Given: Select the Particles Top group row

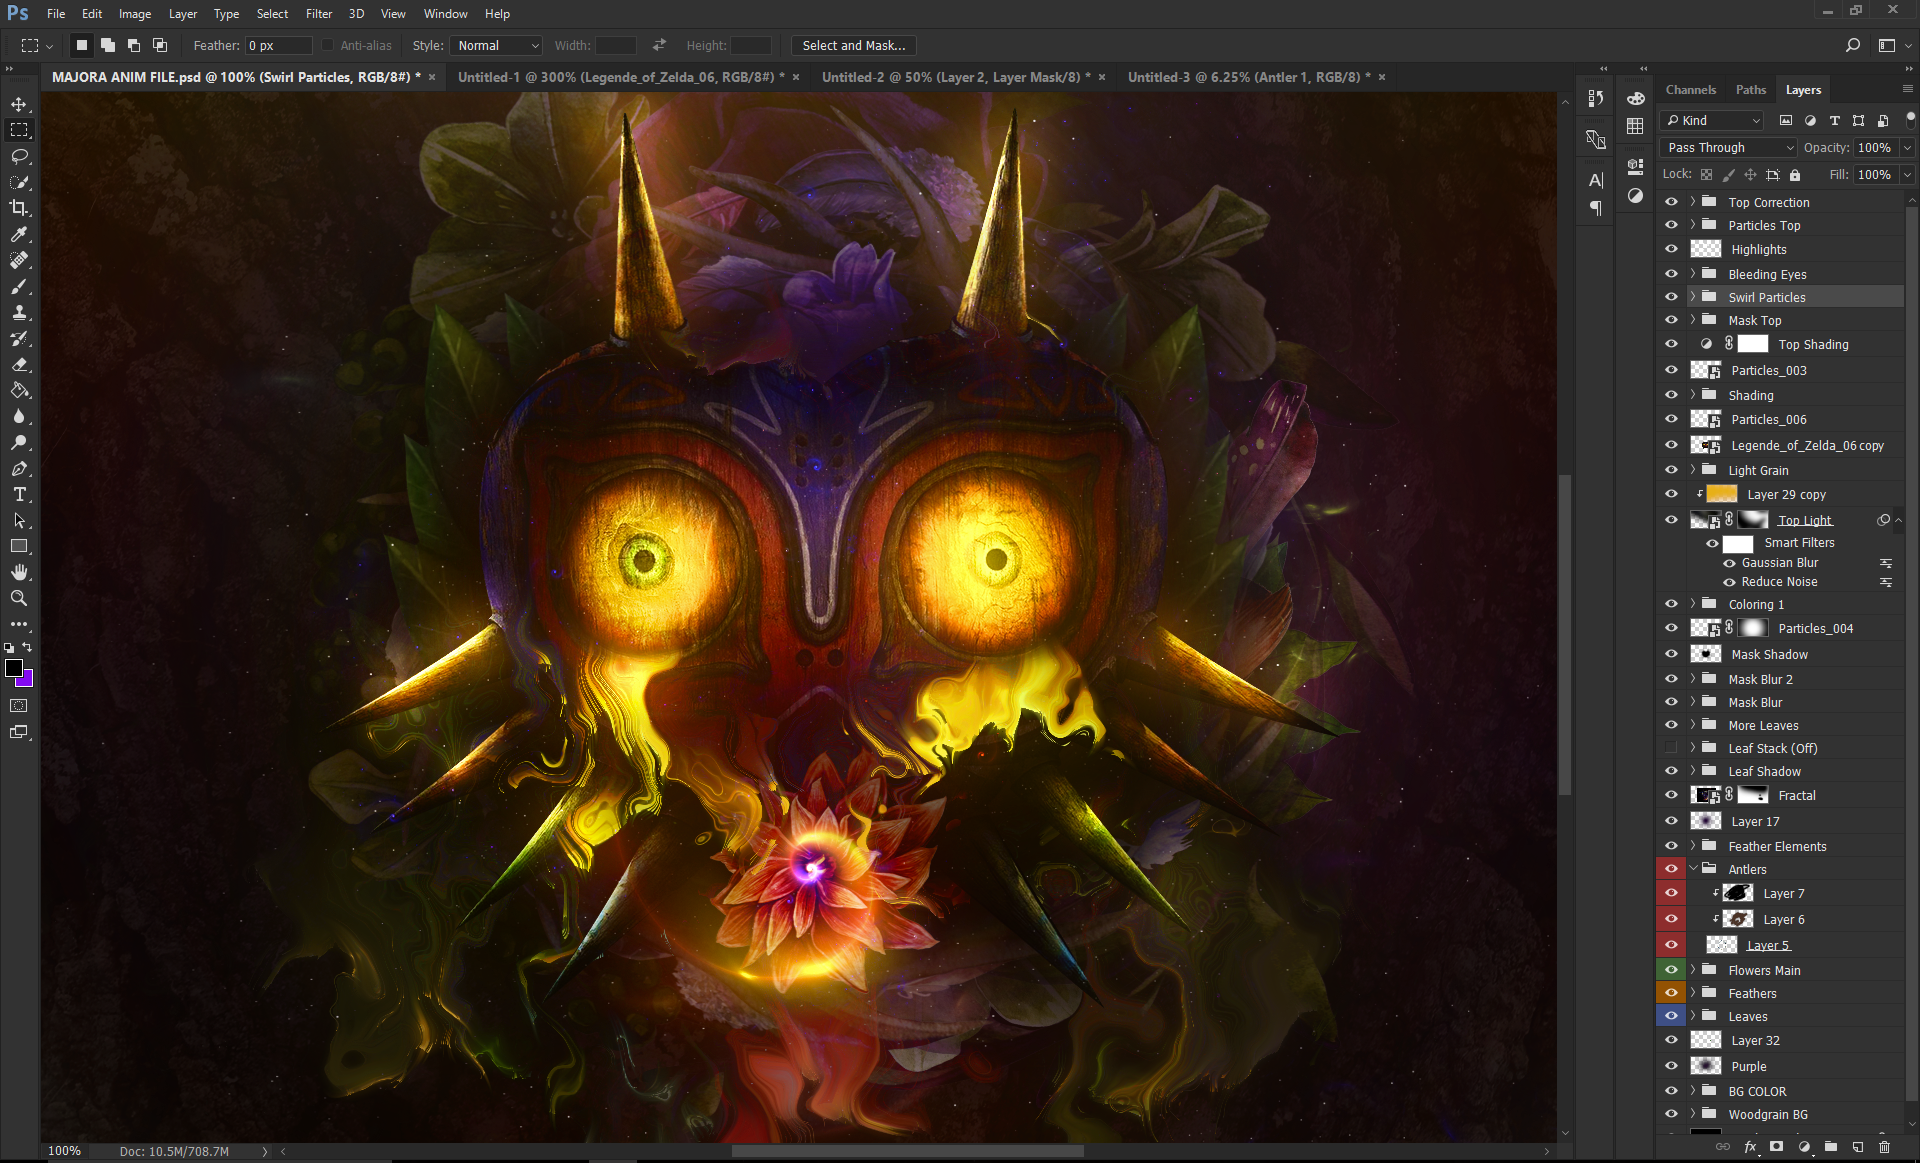Looking at the screenshot, I should click(x=1780, y=226).
